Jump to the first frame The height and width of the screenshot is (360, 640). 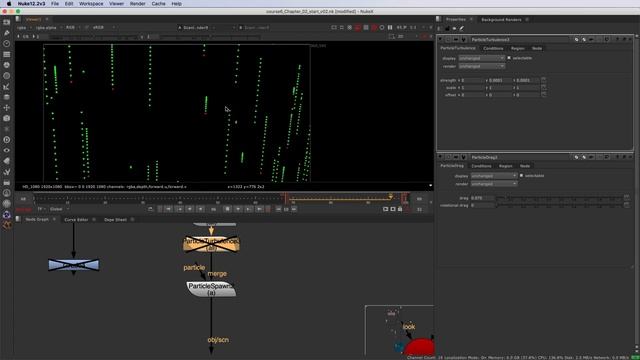[x=168, y=209]
